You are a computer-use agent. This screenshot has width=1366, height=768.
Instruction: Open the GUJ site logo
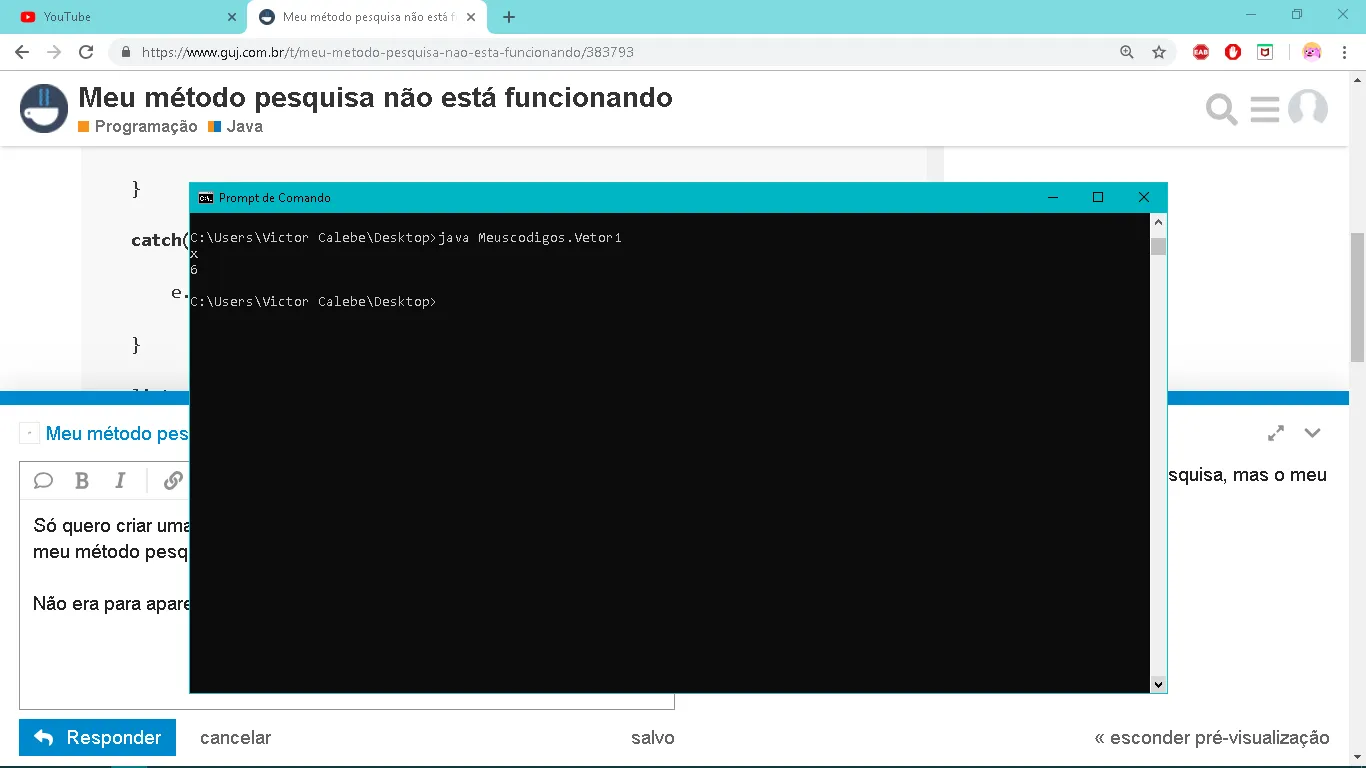(44, 108)
